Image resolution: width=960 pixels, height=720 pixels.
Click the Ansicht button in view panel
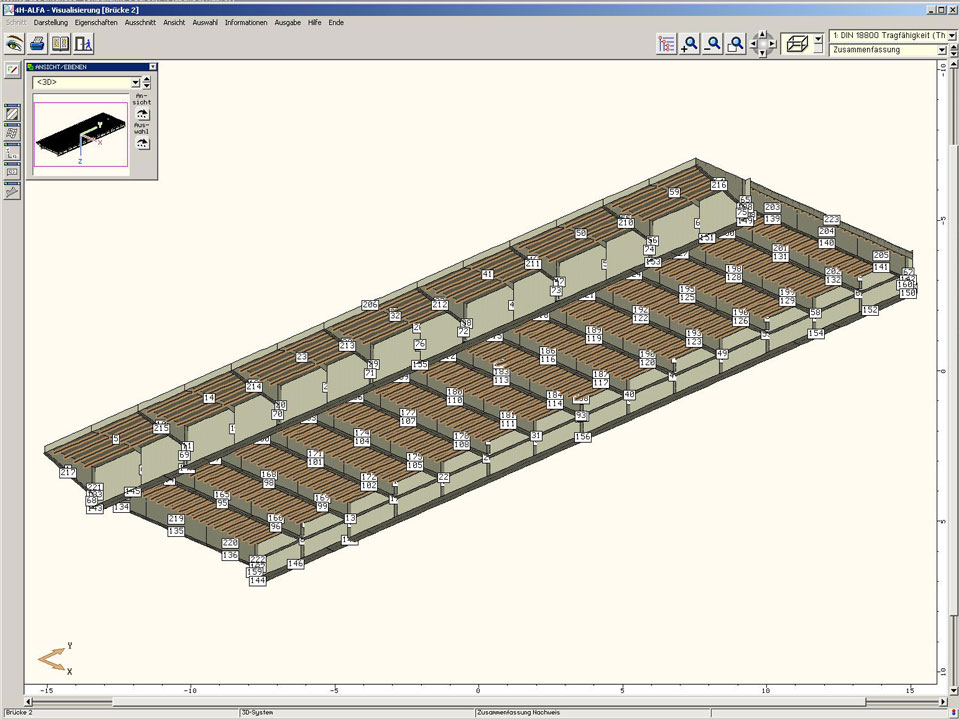pyautogui.click(x=142, y=112)
